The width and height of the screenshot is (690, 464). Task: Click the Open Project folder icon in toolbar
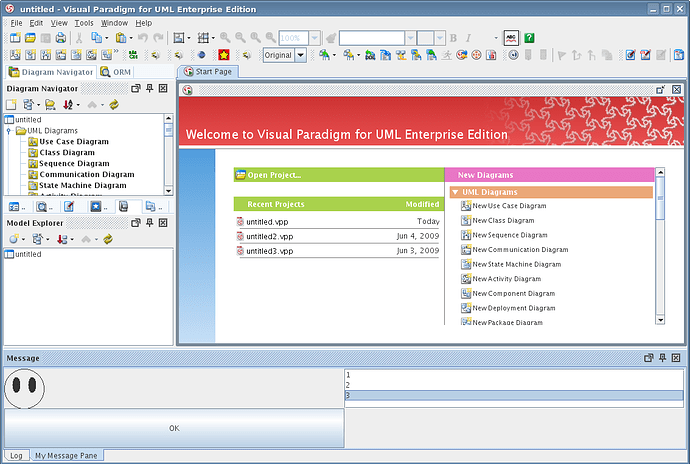tap(30, 38)
